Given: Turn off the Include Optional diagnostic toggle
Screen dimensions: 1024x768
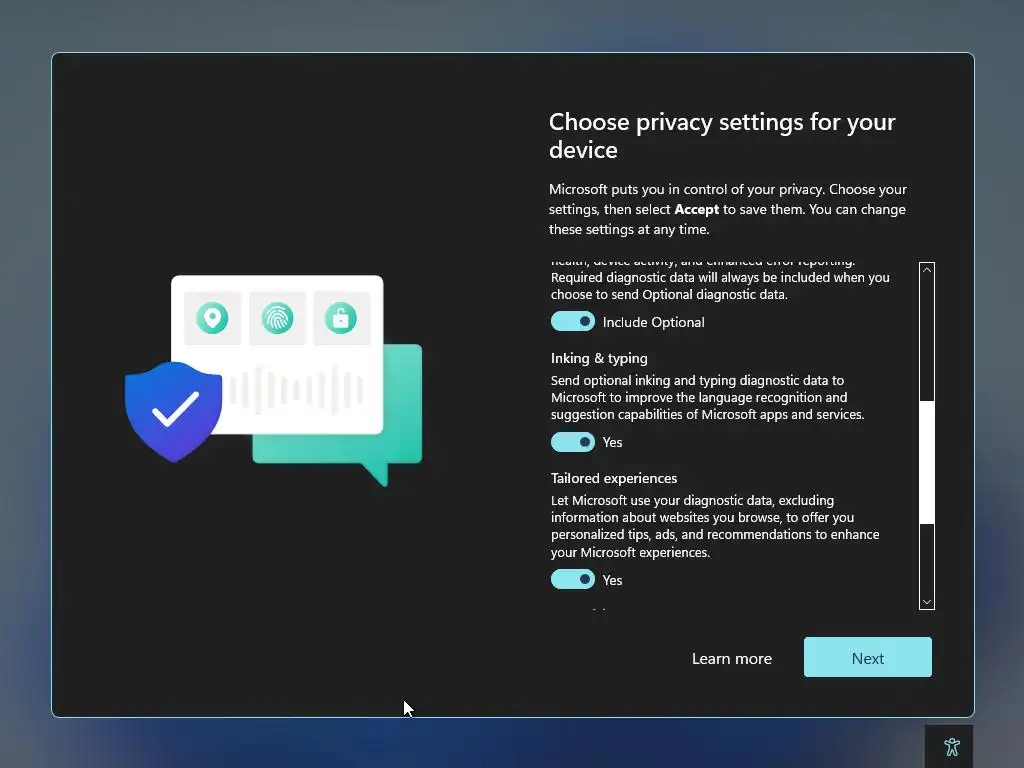Looking at the screenshot, I should [x=573, y=321].
